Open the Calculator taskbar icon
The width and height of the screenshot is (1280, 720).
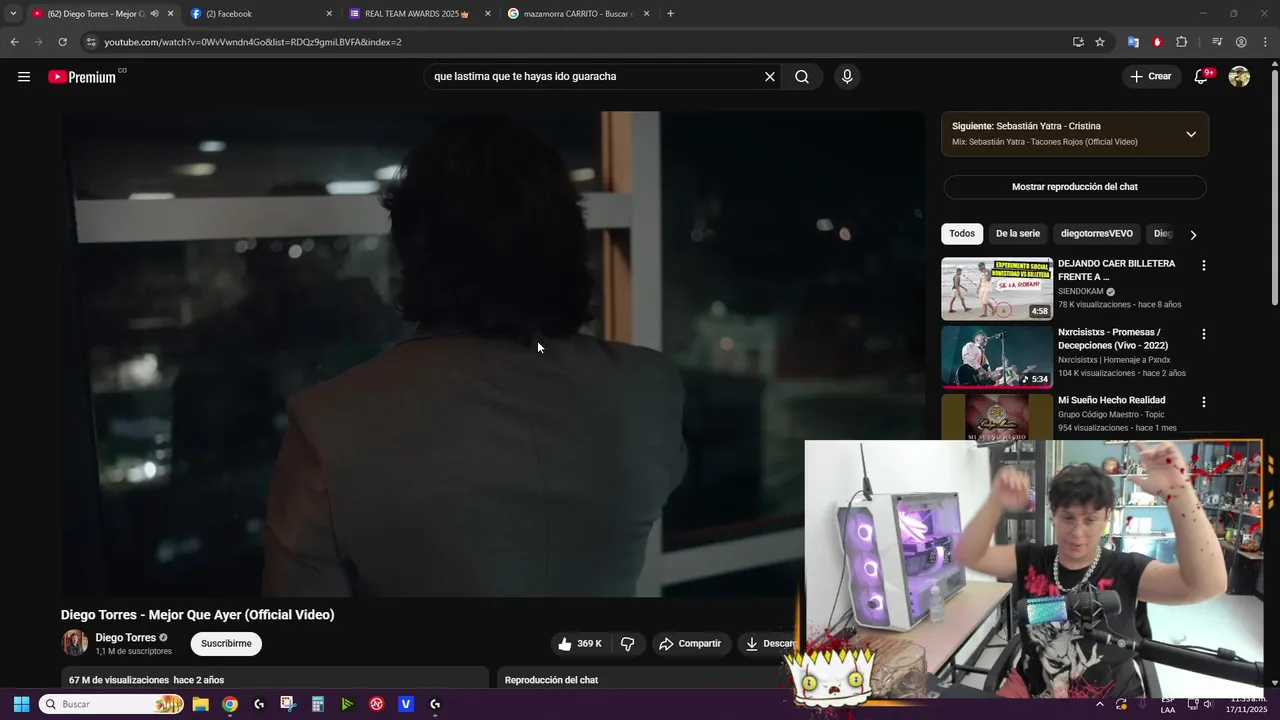(318, 704)
